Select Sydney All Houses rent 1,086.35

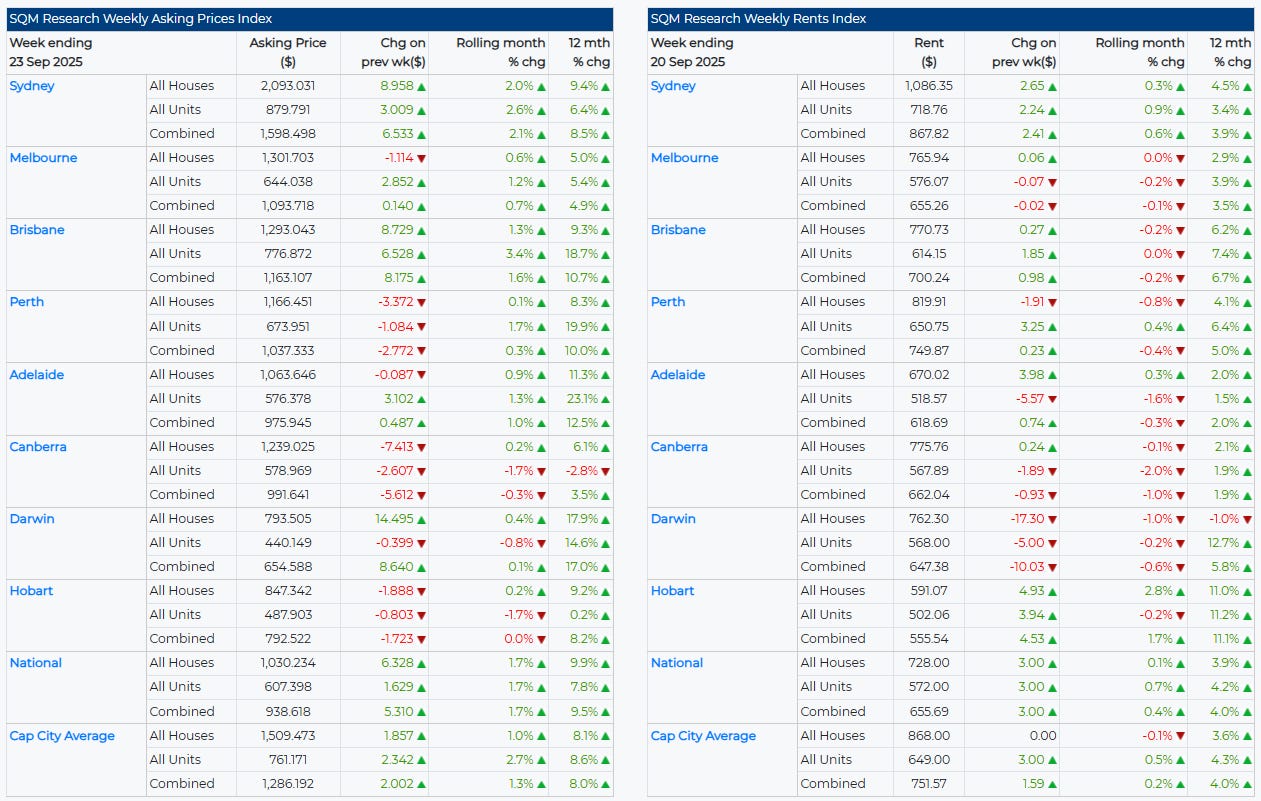coord(929,86)
